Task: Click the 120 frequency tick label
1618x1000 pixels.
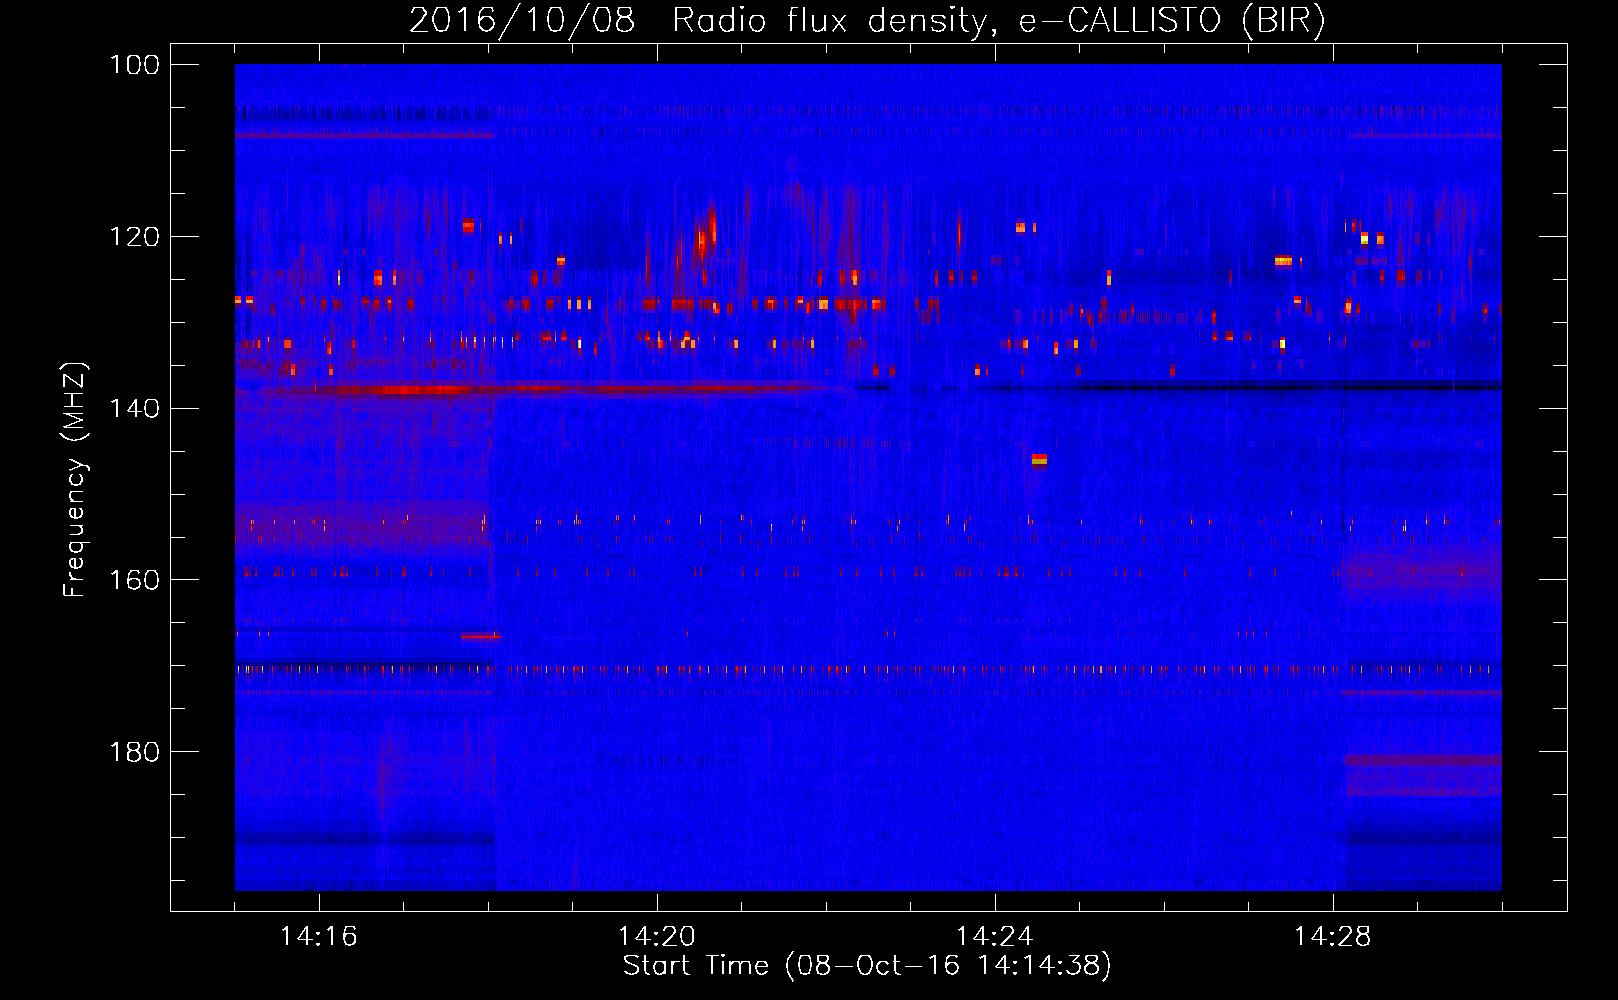Action: click(x=135, y=237)
